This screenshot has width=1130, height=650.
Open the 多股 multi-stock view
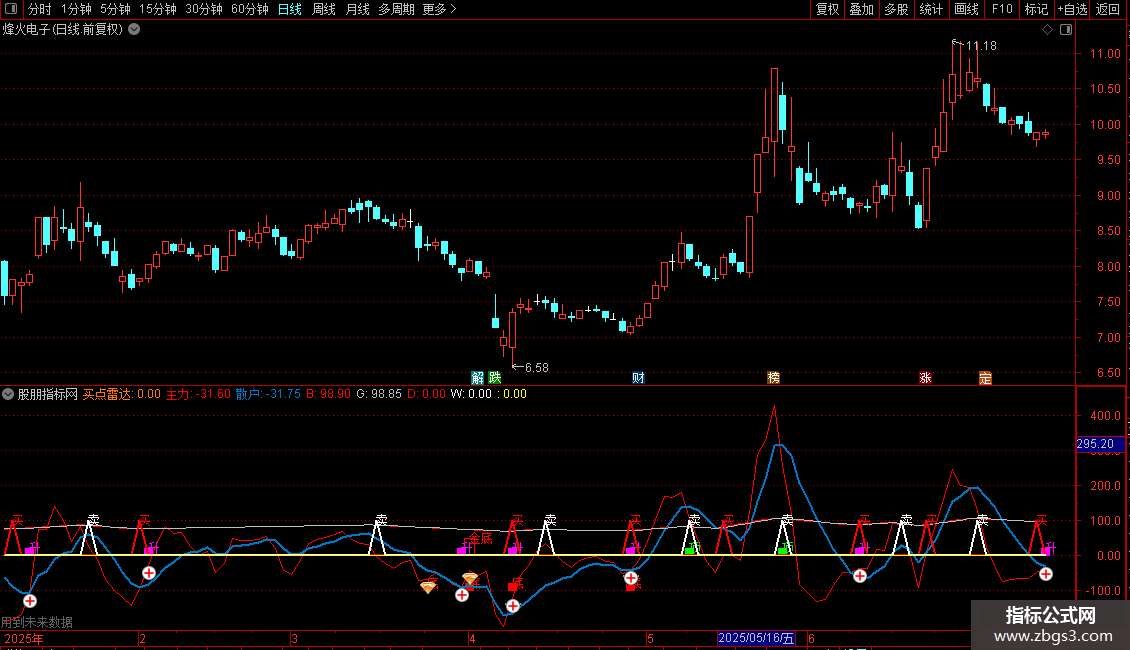click(896, 9)
